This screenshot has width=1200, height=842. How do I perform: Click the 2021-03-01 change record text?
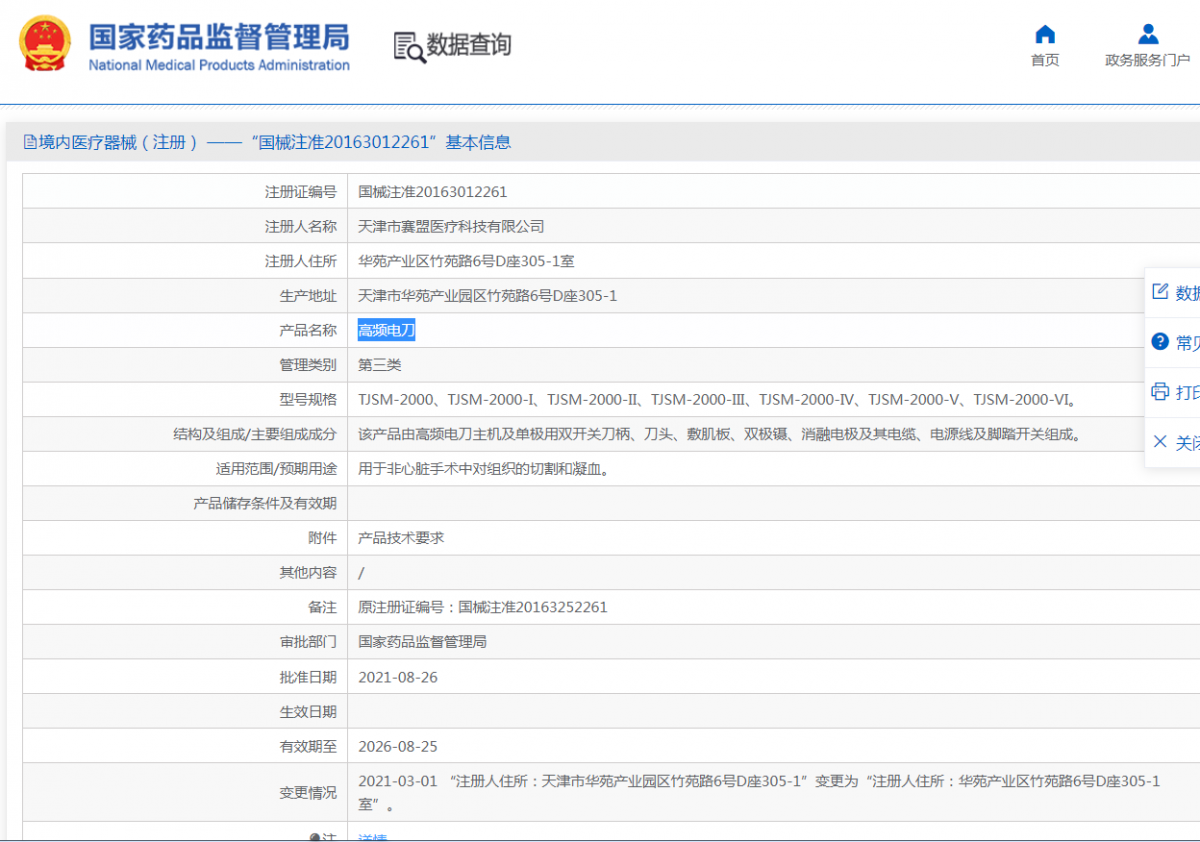[x=759, y=793]
